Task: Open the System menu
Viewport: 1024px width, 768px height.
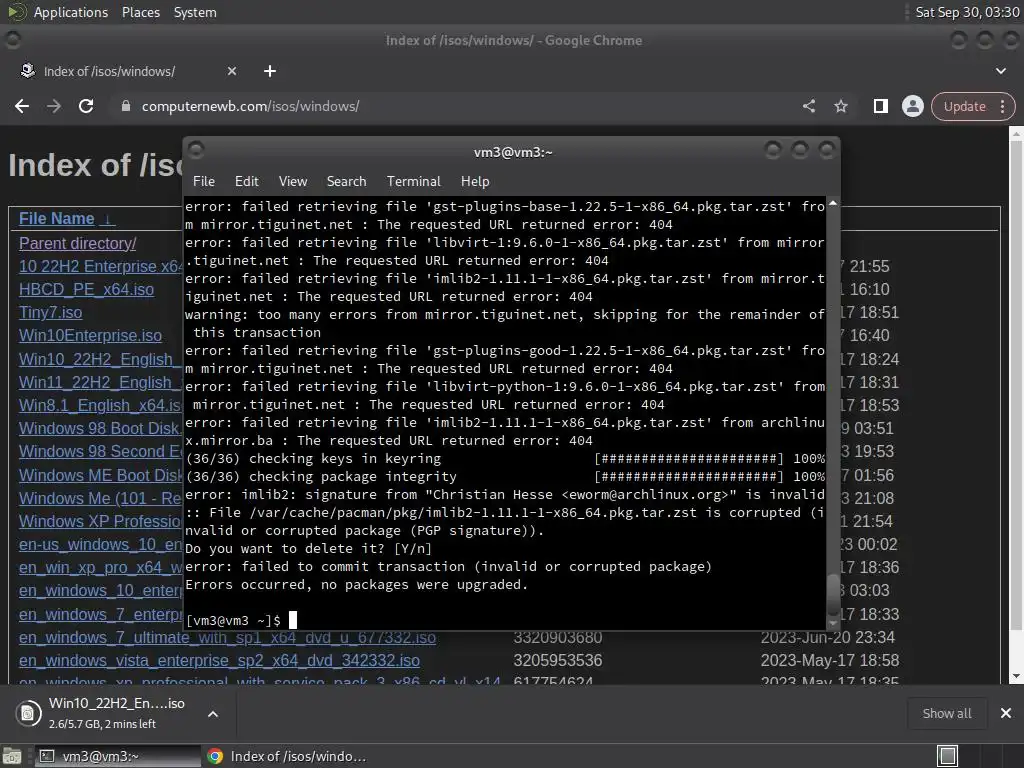Action: tap(195, 12)
